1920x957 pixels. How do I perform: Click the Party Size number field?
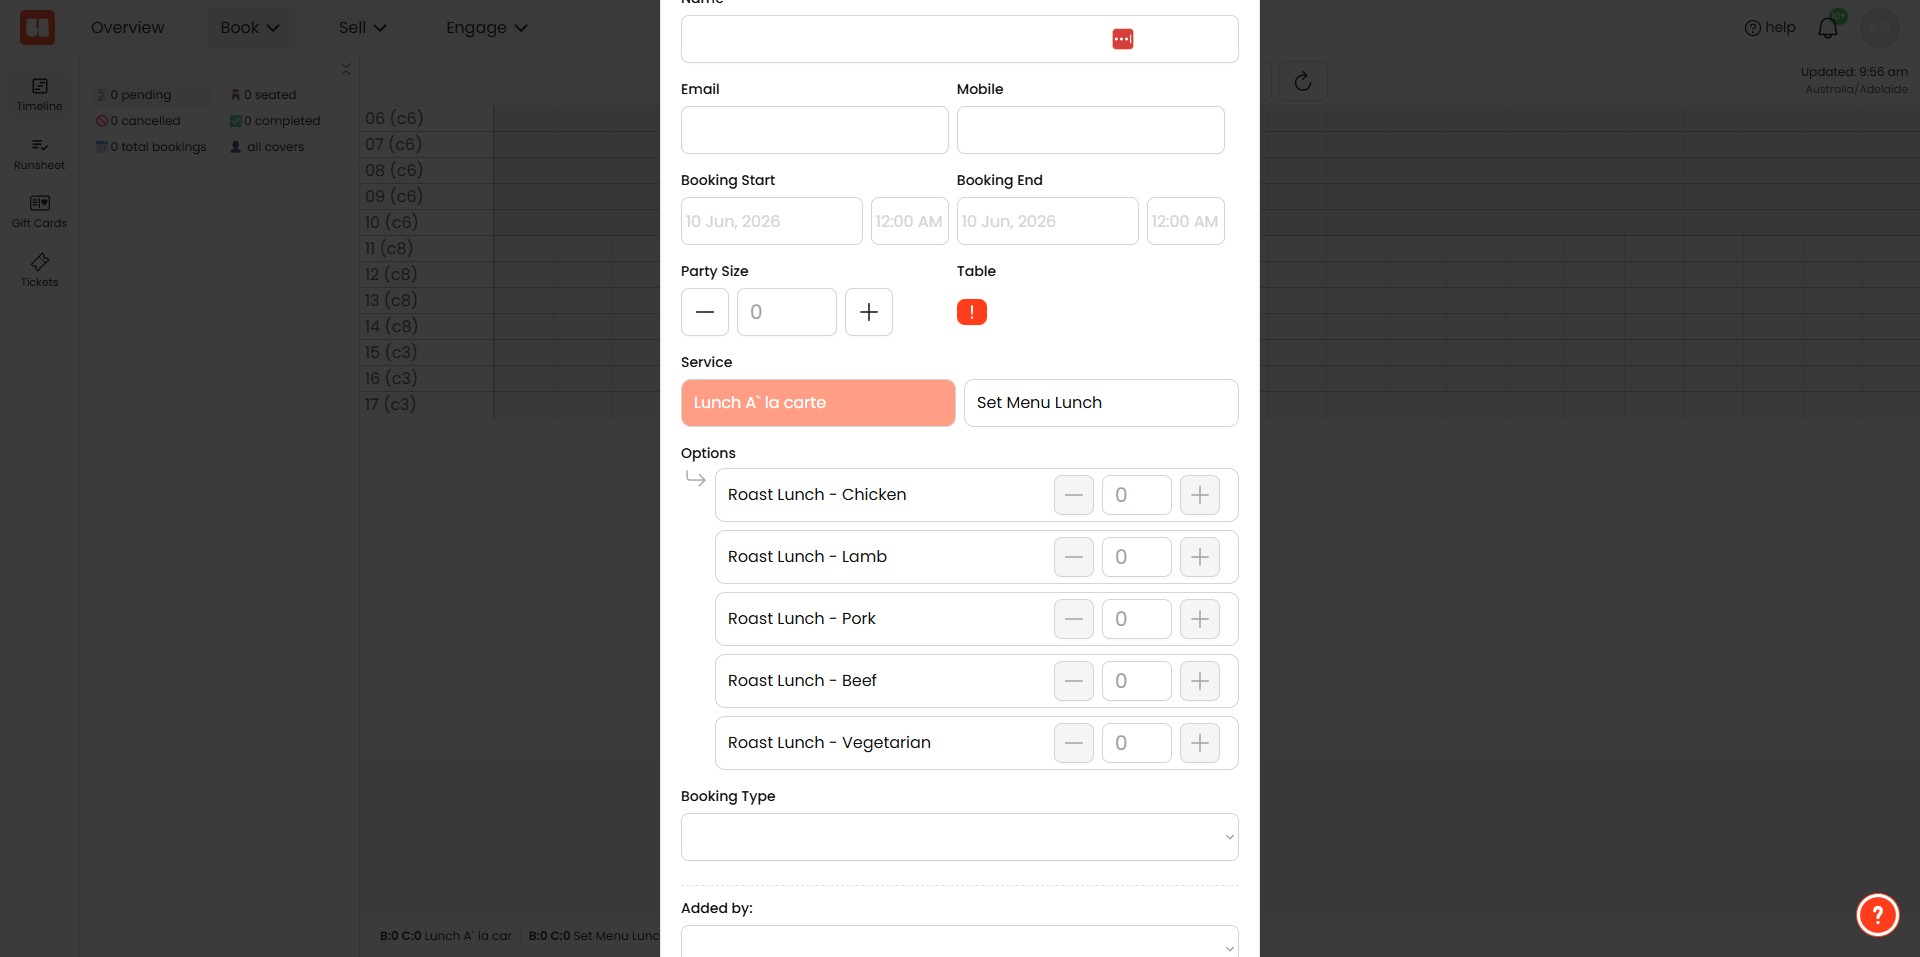(x=787, y=312)
